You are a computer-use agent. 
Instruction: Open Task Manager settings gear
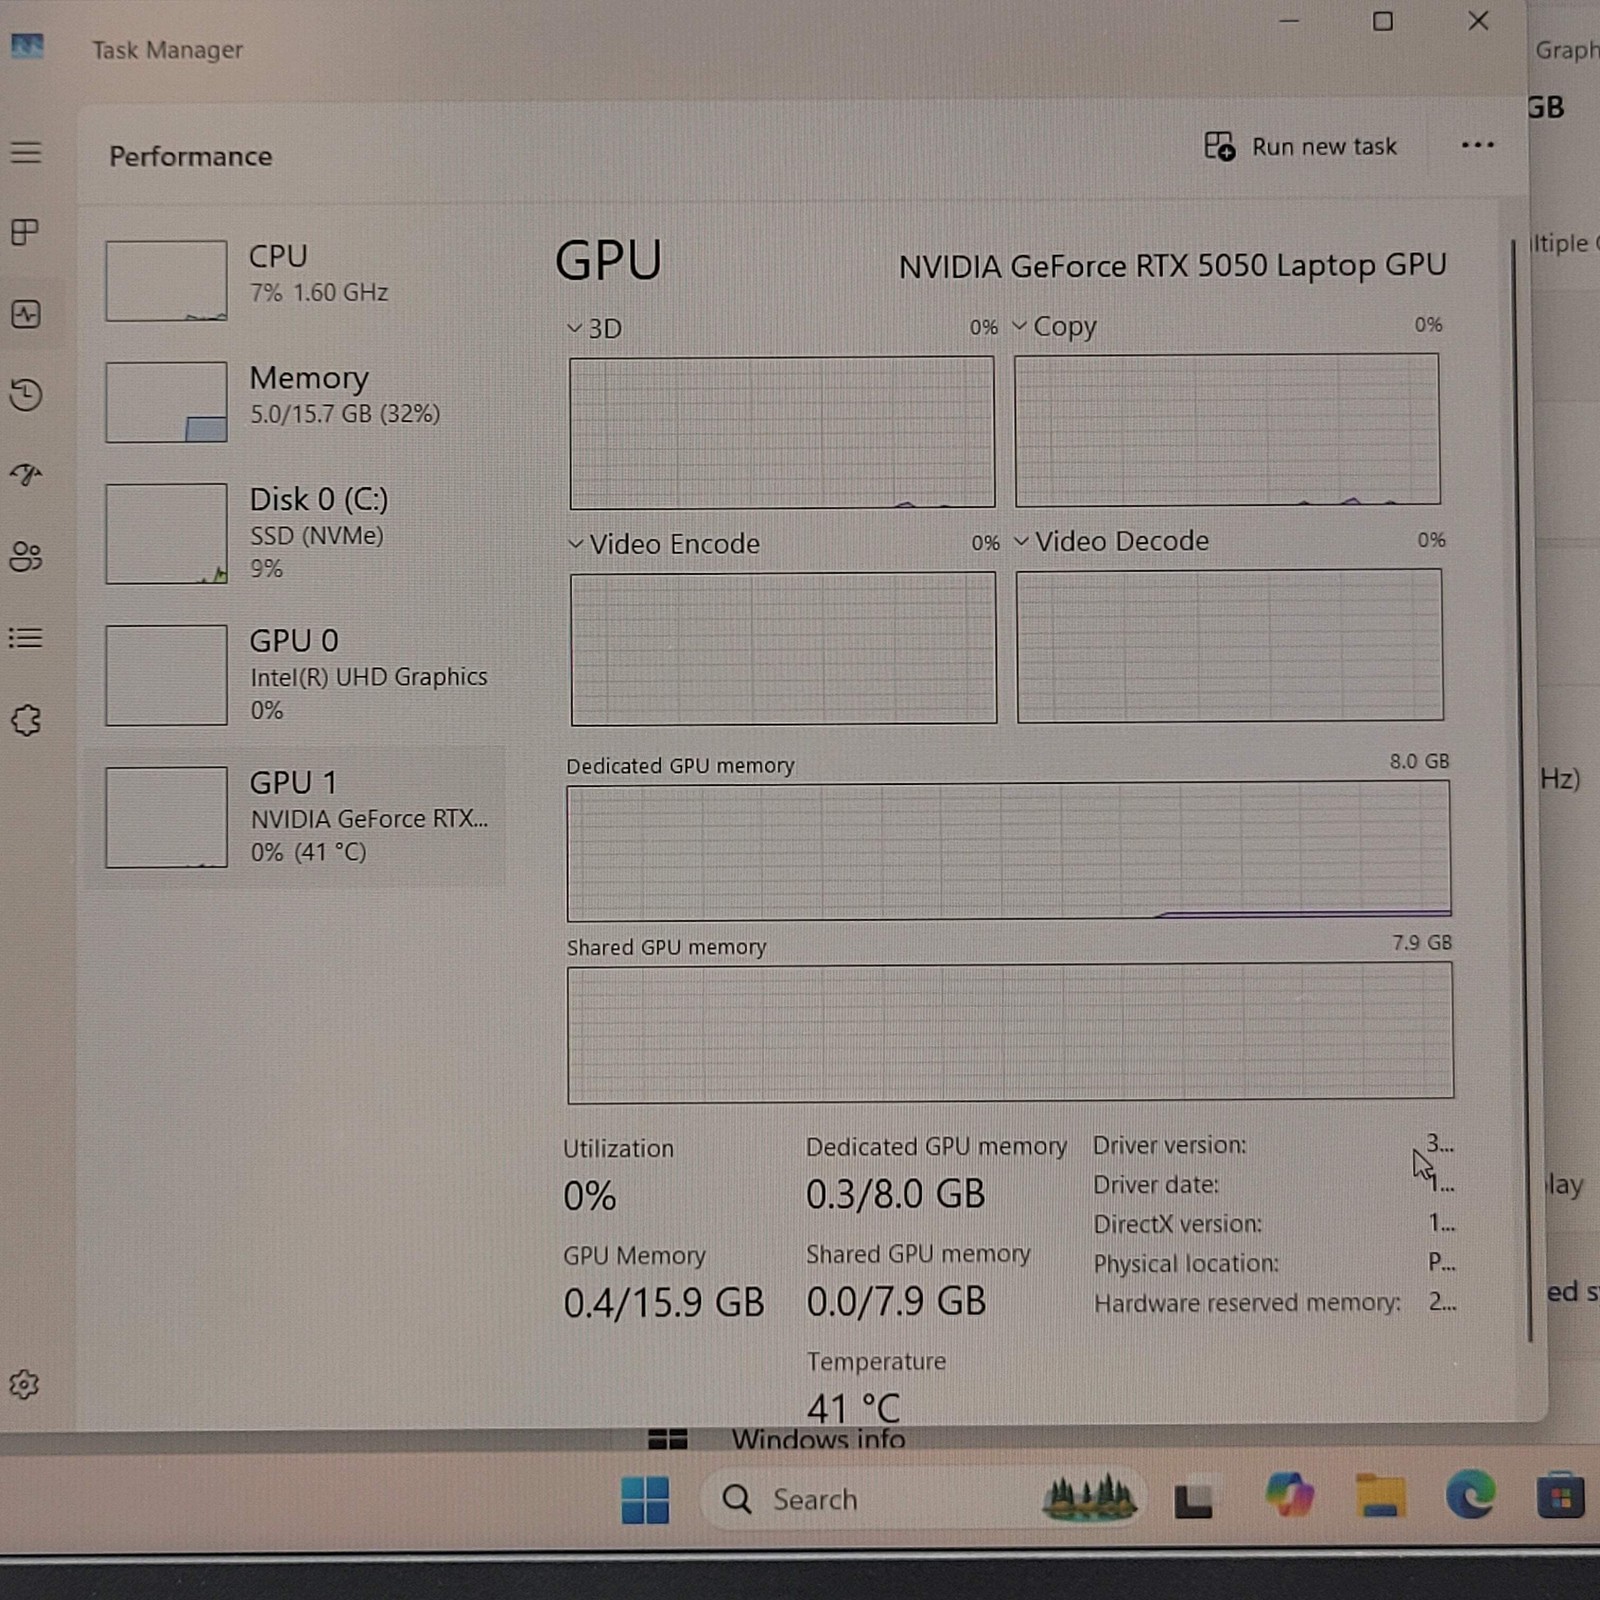click(x=24, y=1384)
